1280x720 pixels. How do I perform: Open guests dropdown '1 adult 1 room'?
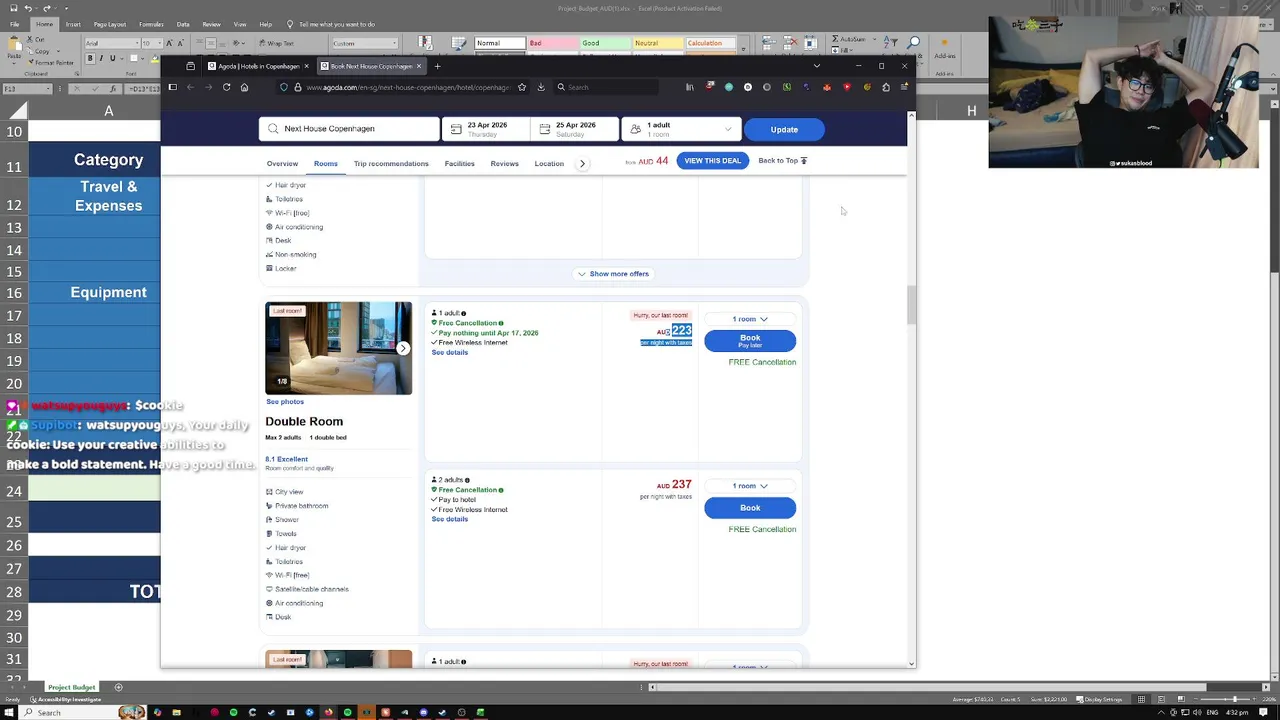pyautogui.click(x=680, y=129)
